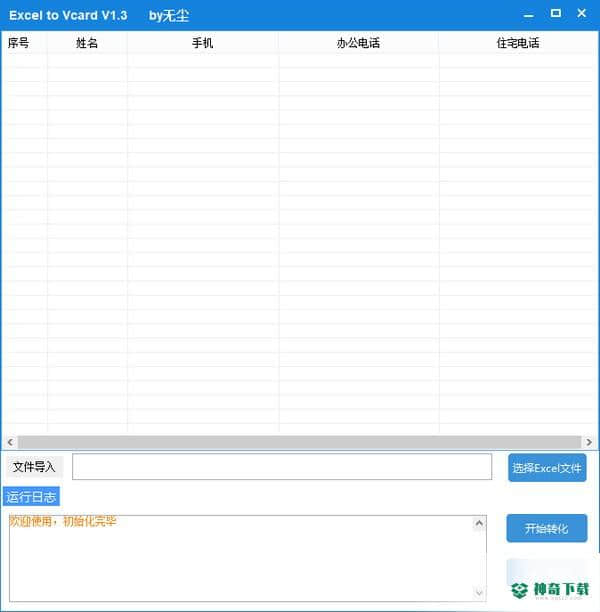Click the 文件导入 label

pyautogui.click(x=34, y=466)
